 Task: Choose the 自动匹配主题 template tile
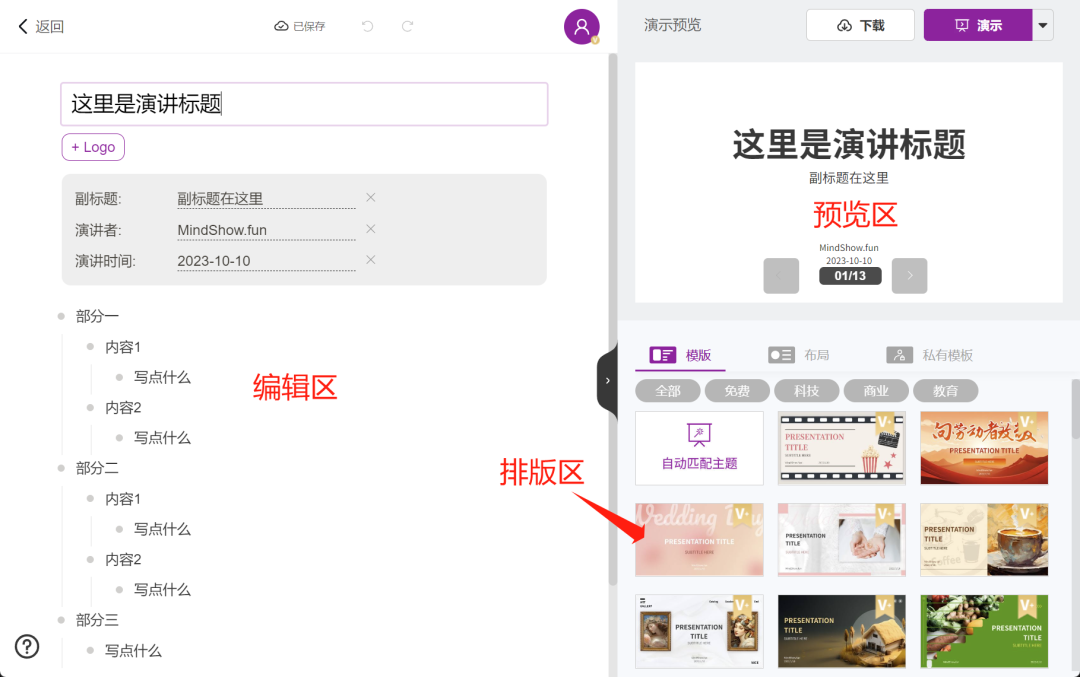pyautogui.click(x=699, y=448)
